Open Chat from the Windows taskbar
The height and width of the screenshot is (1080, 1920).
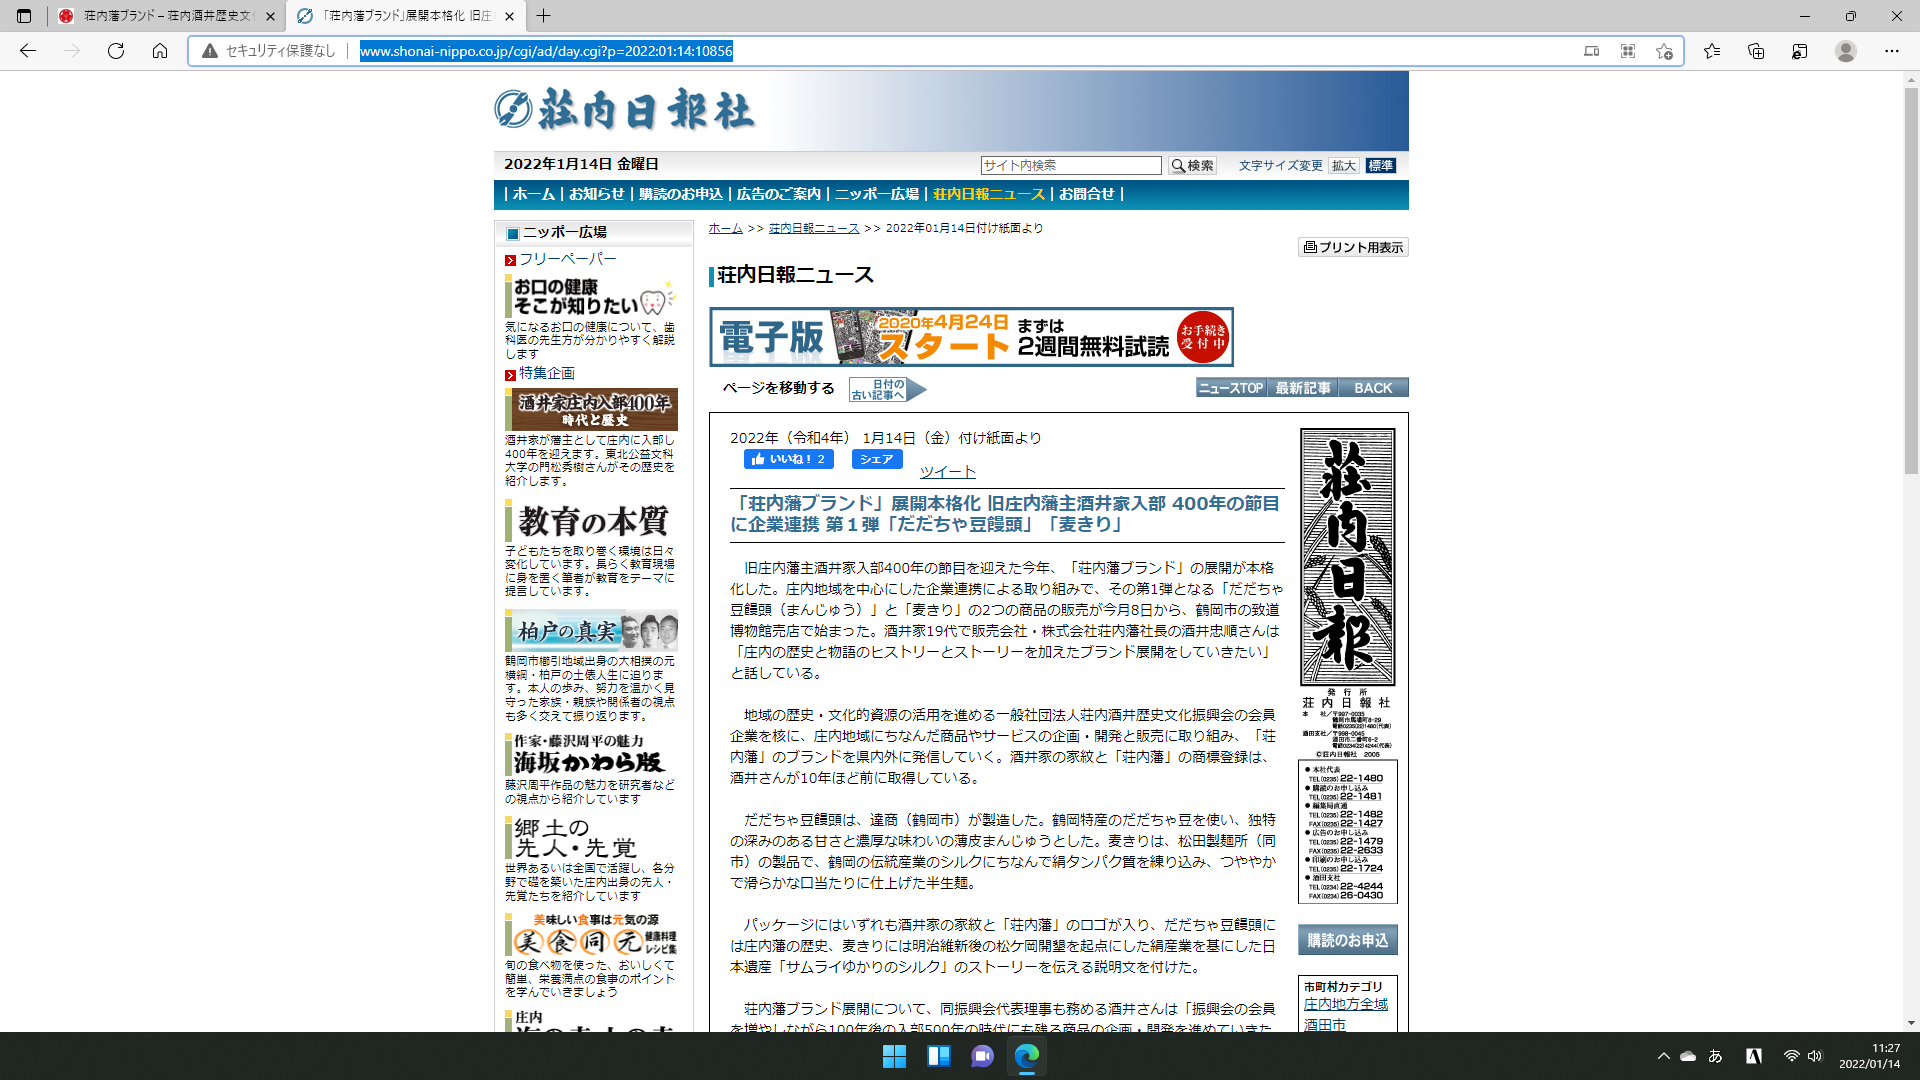983,1056
